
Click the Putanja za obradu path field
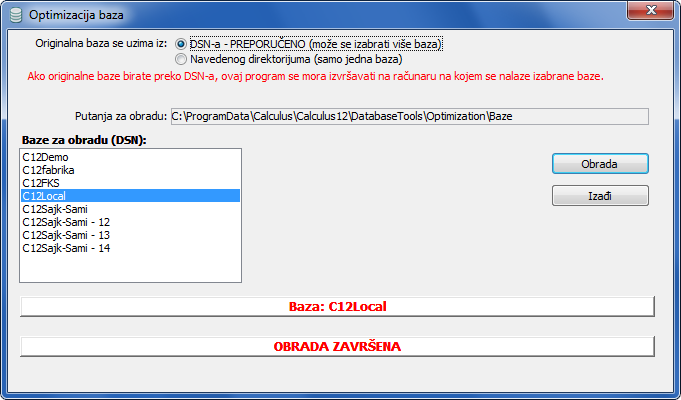tap(410, 116)
